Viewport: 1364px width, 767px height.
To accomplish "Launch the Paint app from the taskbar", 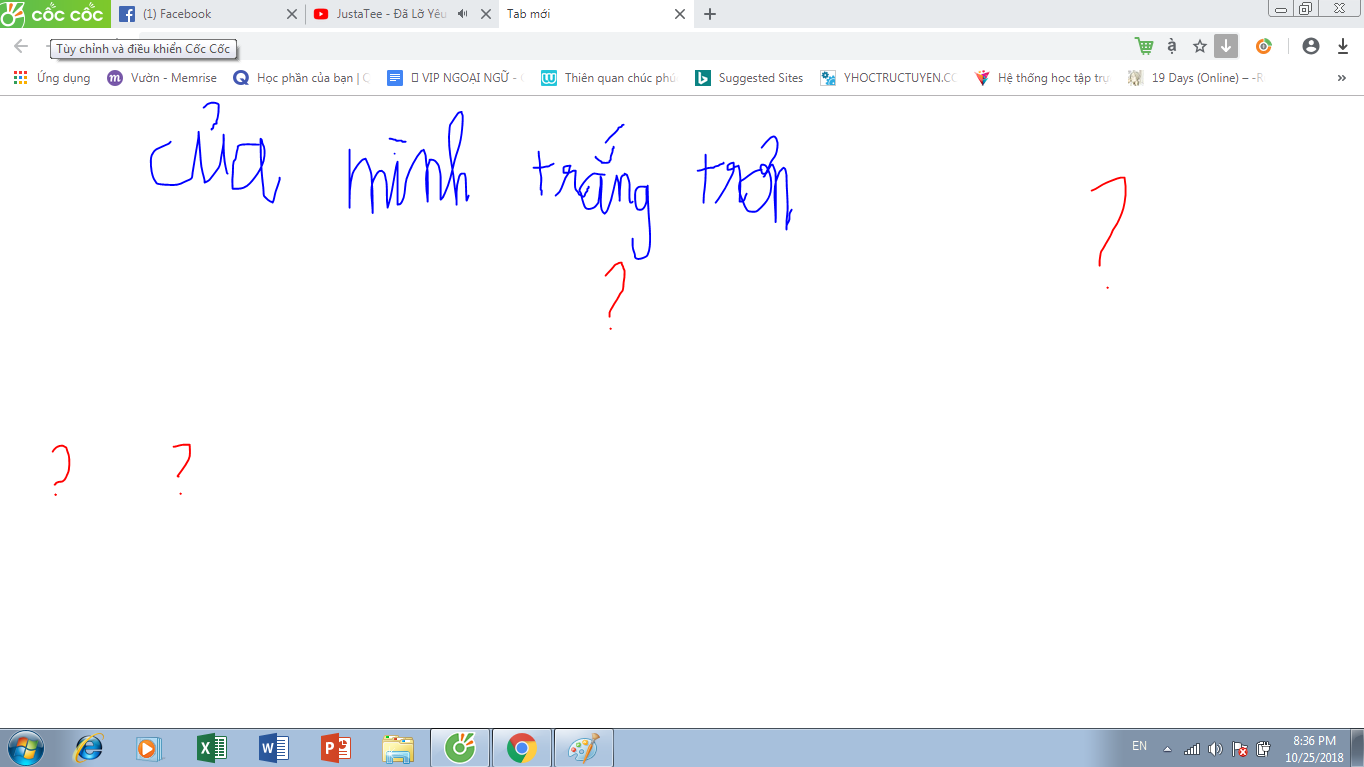I will (584, 748).
